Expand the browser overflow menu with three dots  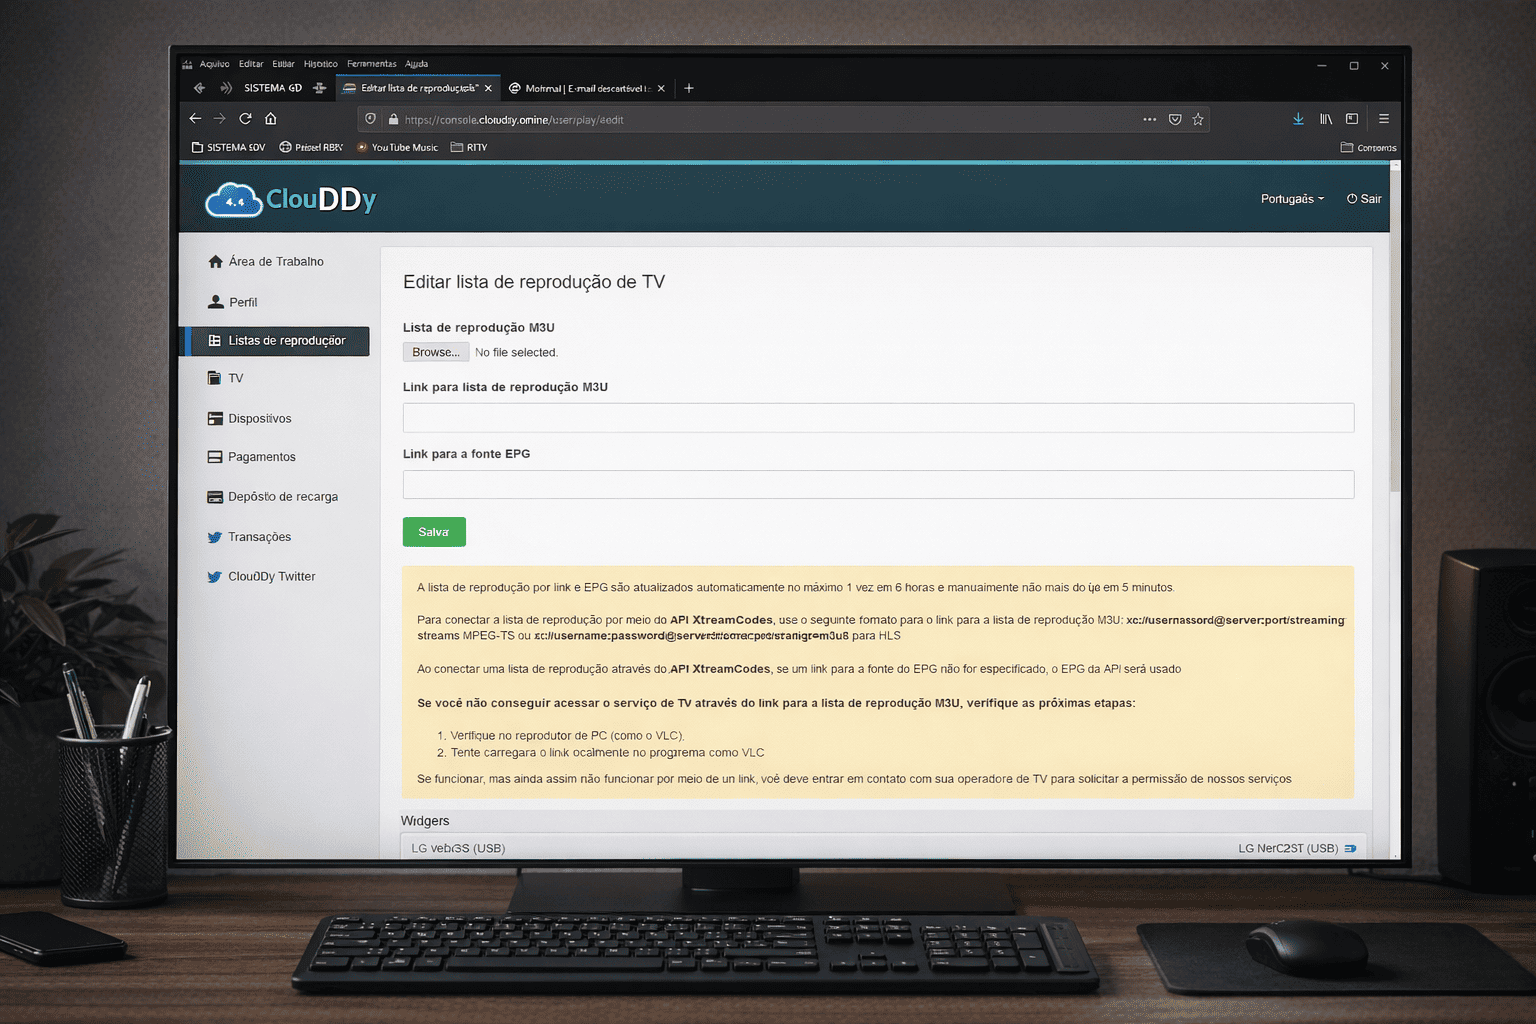[x=1149, y=119]
